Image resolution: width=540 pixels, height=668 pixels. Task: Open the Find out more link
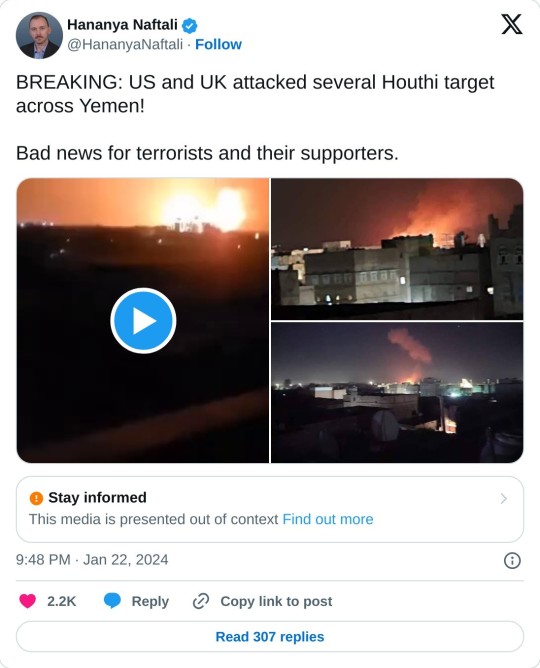tap(327, 519)
